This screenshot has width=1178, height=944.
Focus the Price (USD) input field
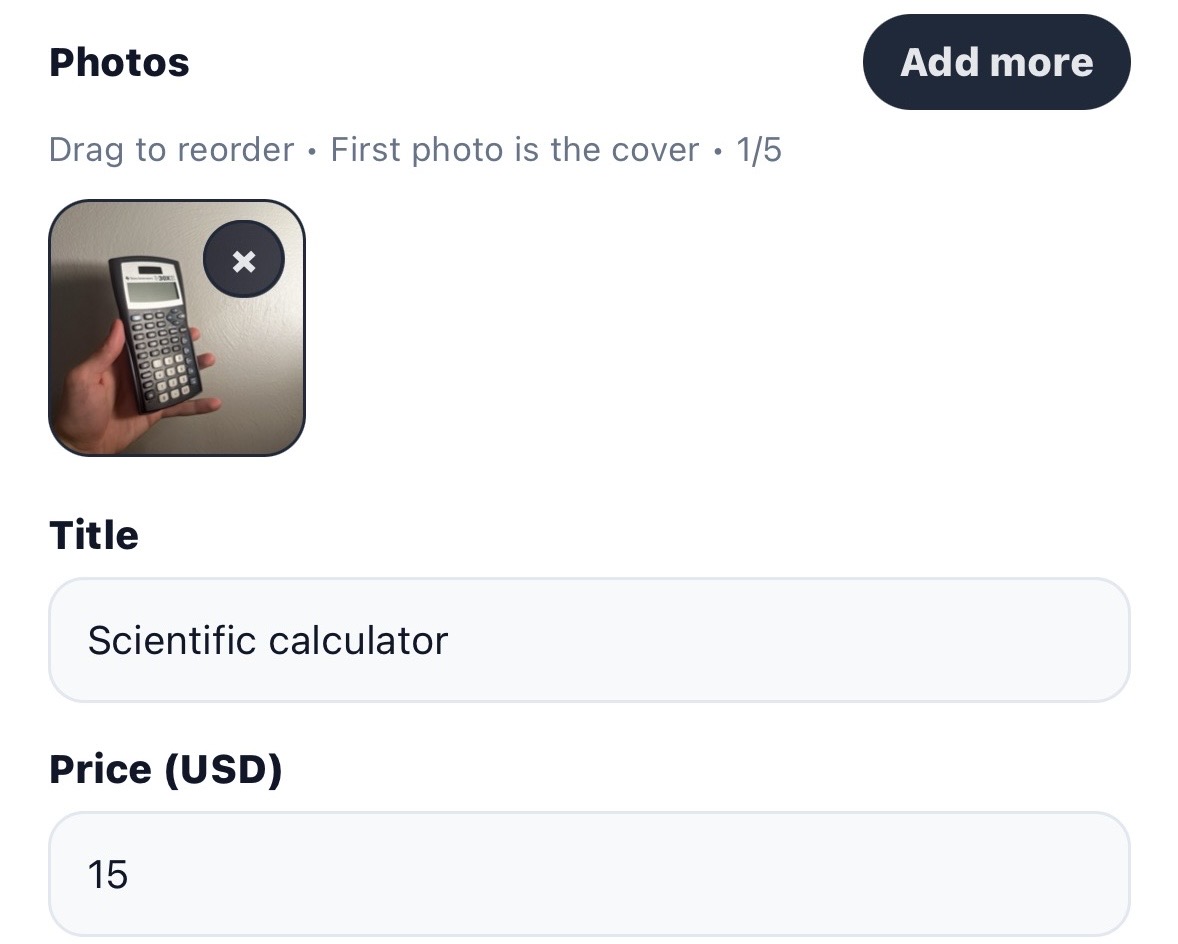(588, 874)
